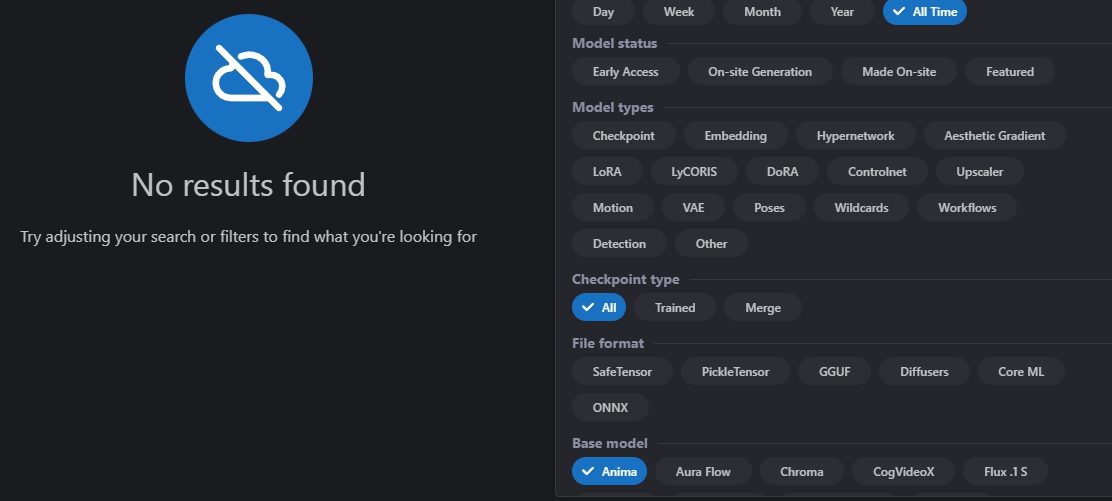Filter by LyCORIS model type

click(x=694, y=172)
